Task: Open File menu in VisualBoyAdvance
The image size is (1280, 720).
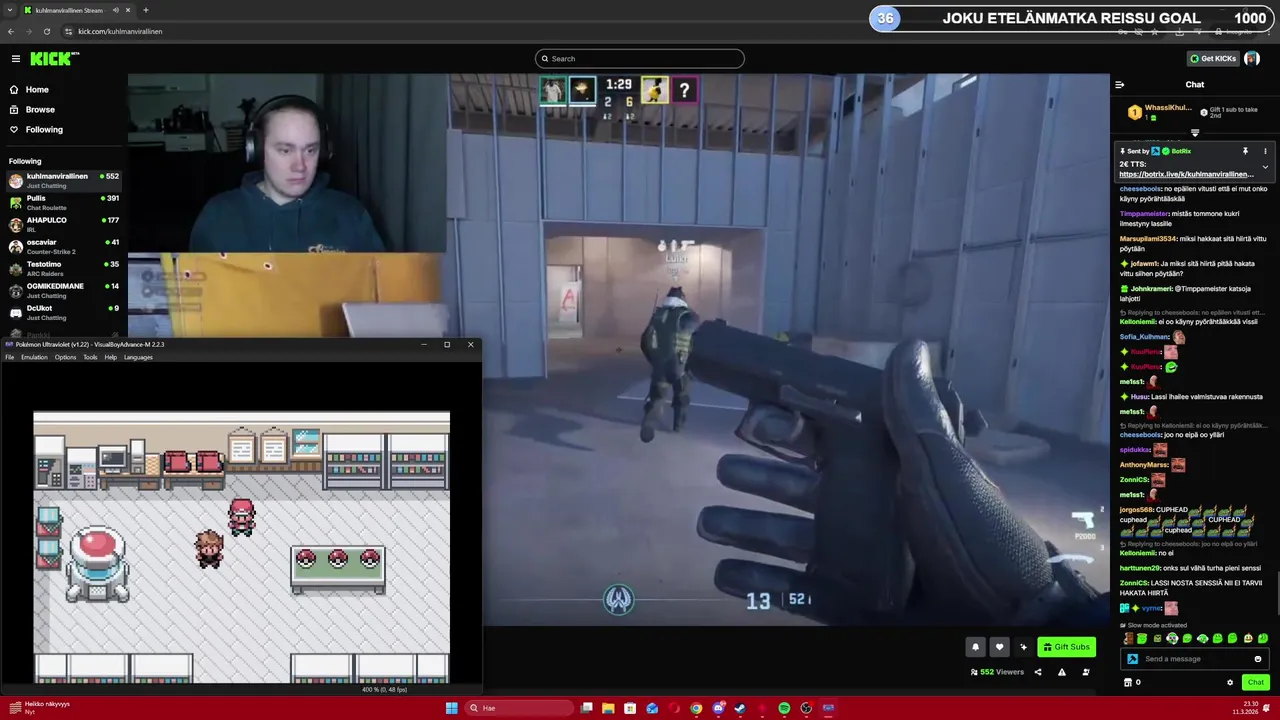Action: point(10,357)
